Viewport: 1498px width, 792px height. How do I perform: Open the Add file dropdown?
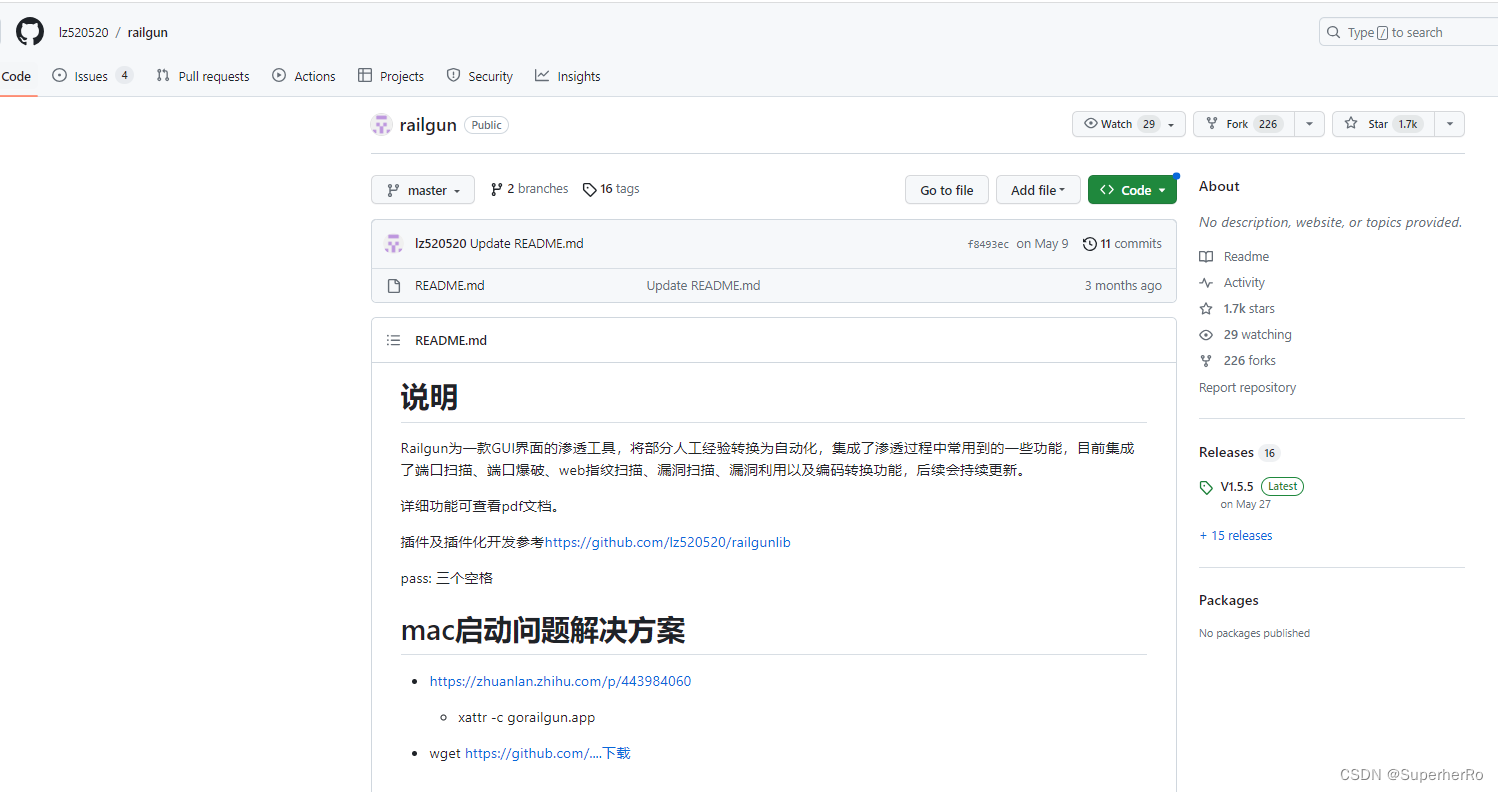(1038, 190)
